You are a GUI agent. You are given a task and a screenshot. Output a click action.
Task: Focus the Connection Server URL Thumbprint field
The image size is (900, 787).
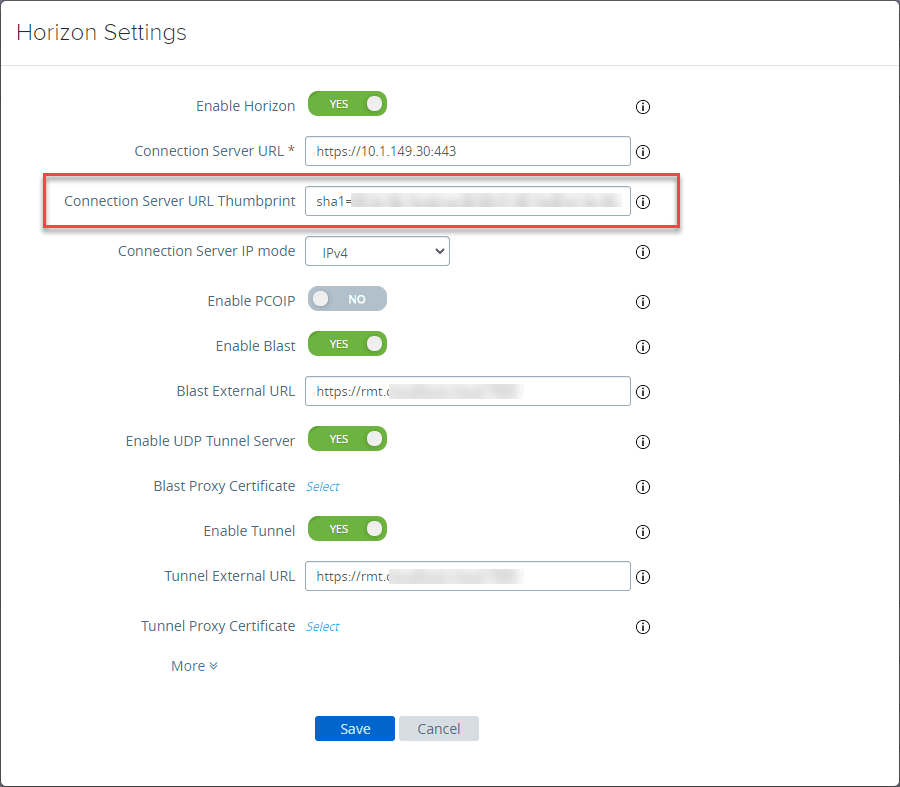click(x=467, y=201)
